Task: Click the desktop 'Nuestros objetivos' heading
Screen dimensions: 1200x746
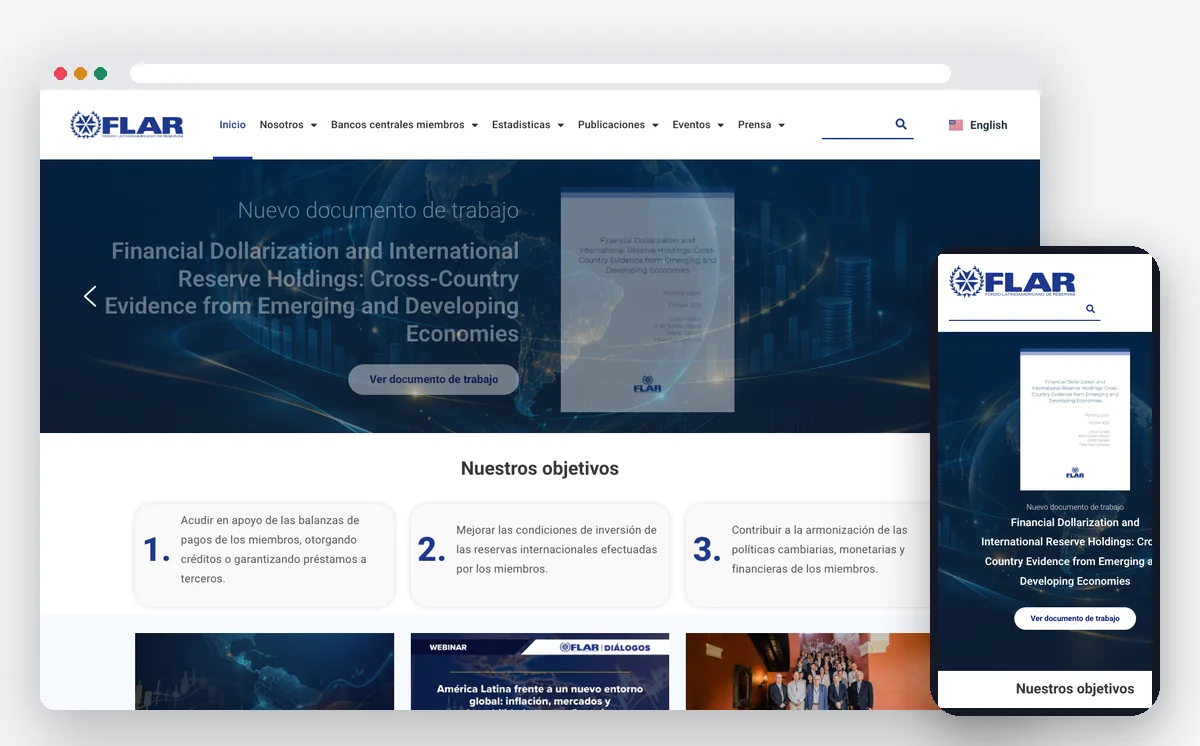Action: coord(540,468)
